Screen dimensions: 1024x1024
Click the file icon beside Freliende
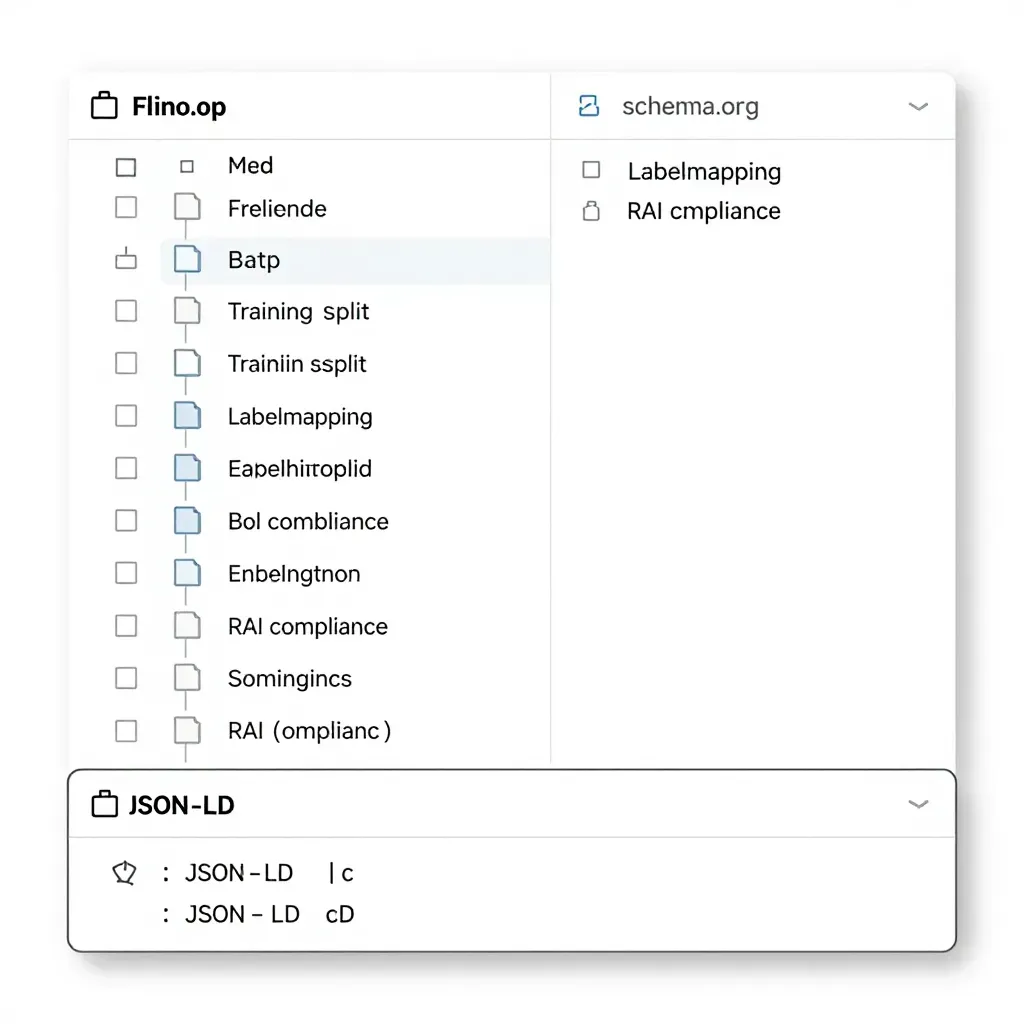pos(187,208)
